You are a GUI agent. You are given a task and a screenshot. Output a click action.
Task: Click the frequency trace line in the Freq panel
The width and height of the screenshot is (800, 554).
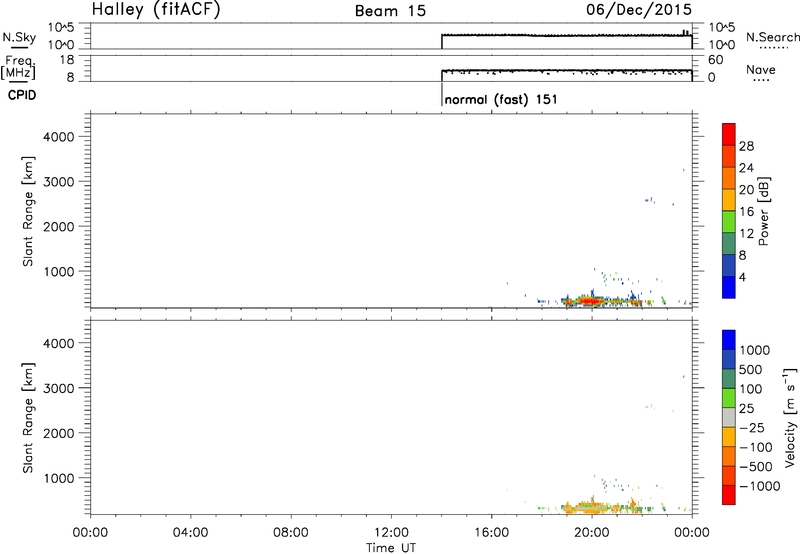coord(566,70)
